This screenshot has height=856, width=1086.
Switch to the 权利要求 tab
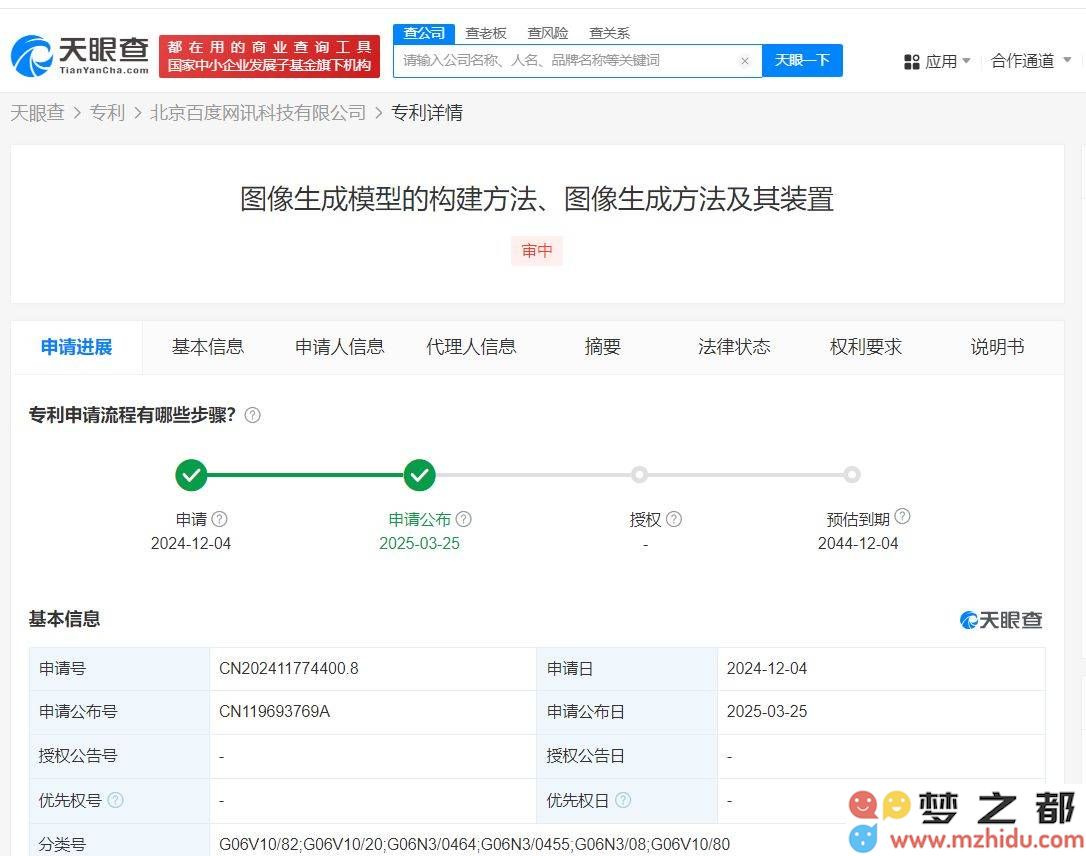click(866, 347)
